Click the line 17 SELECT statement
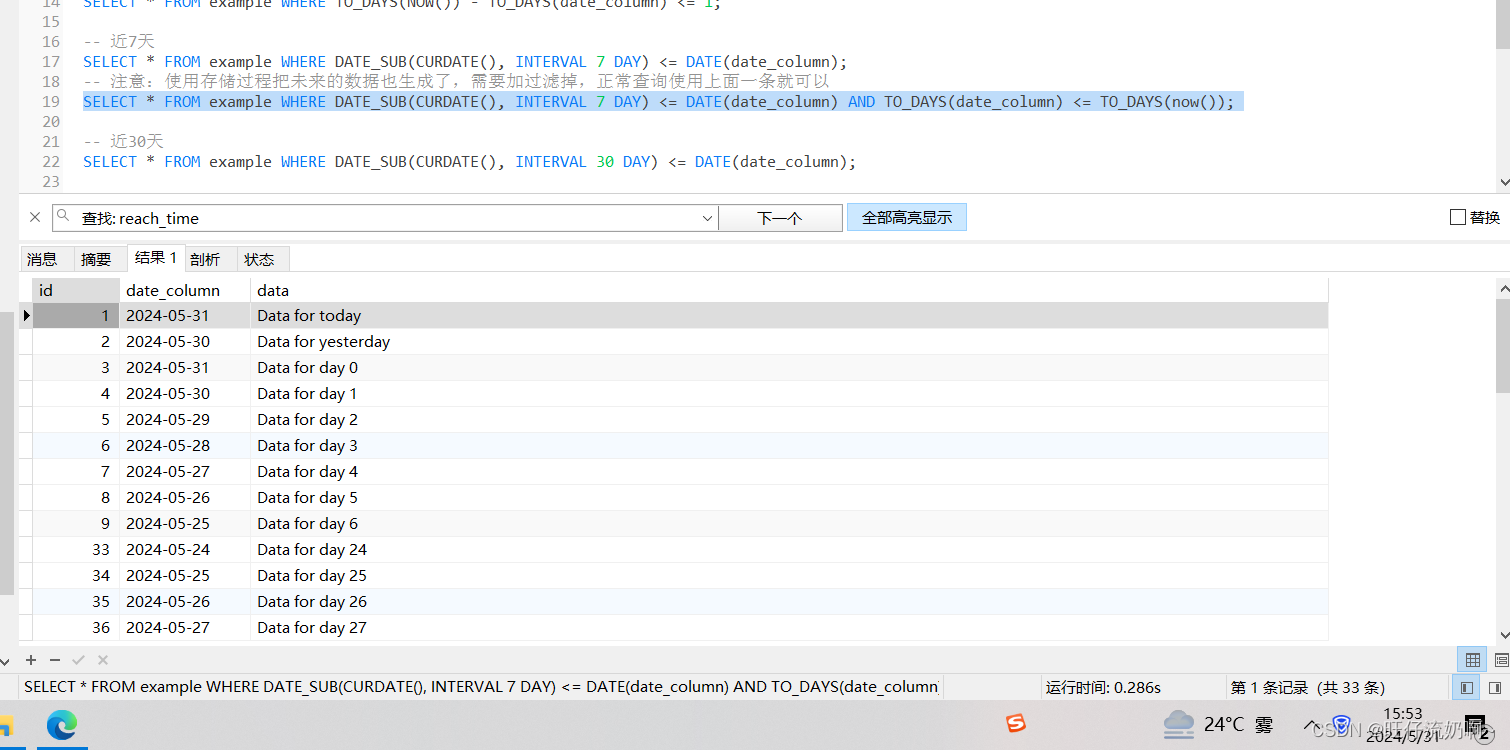This screenshot has width=1510, height=750. point(465,62)
